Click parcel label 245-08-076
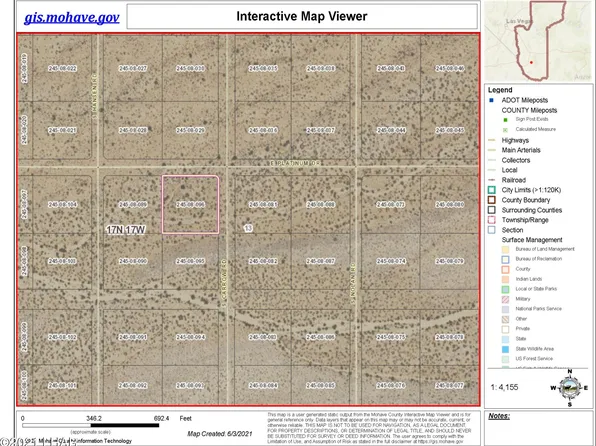The width and height of the screenshot is (596, 446). [x=391, y=386]
